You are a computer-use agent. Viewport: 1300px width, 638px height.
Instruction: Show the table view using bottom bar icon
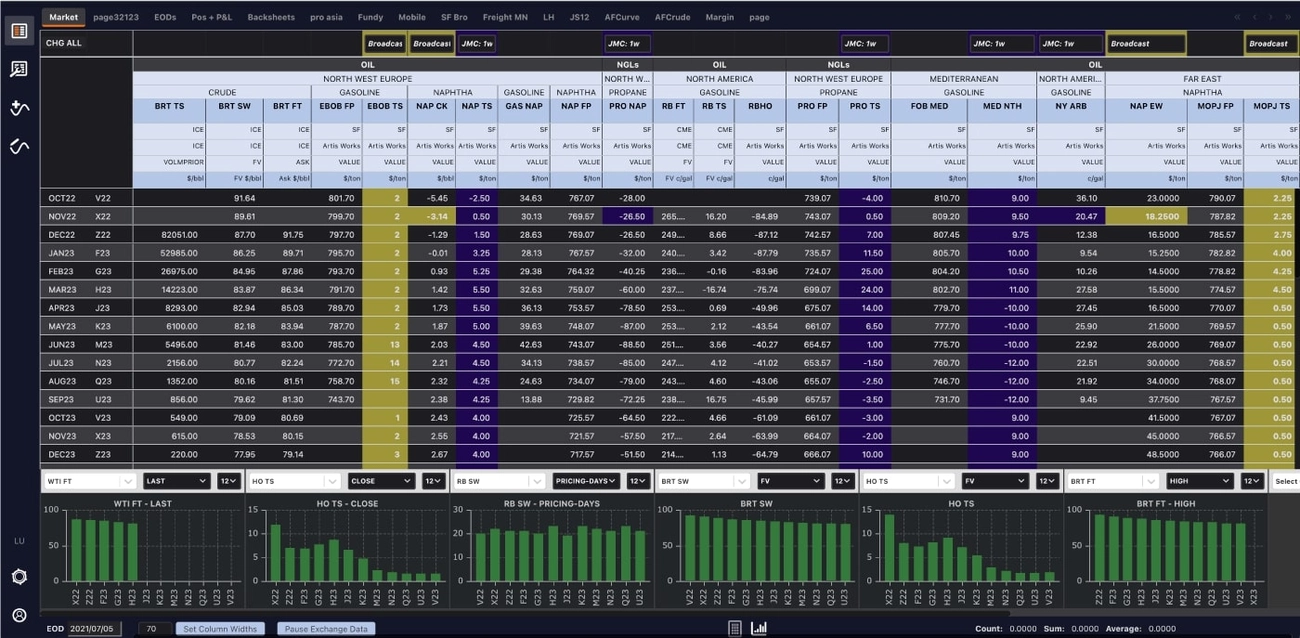tap(735, 628)
